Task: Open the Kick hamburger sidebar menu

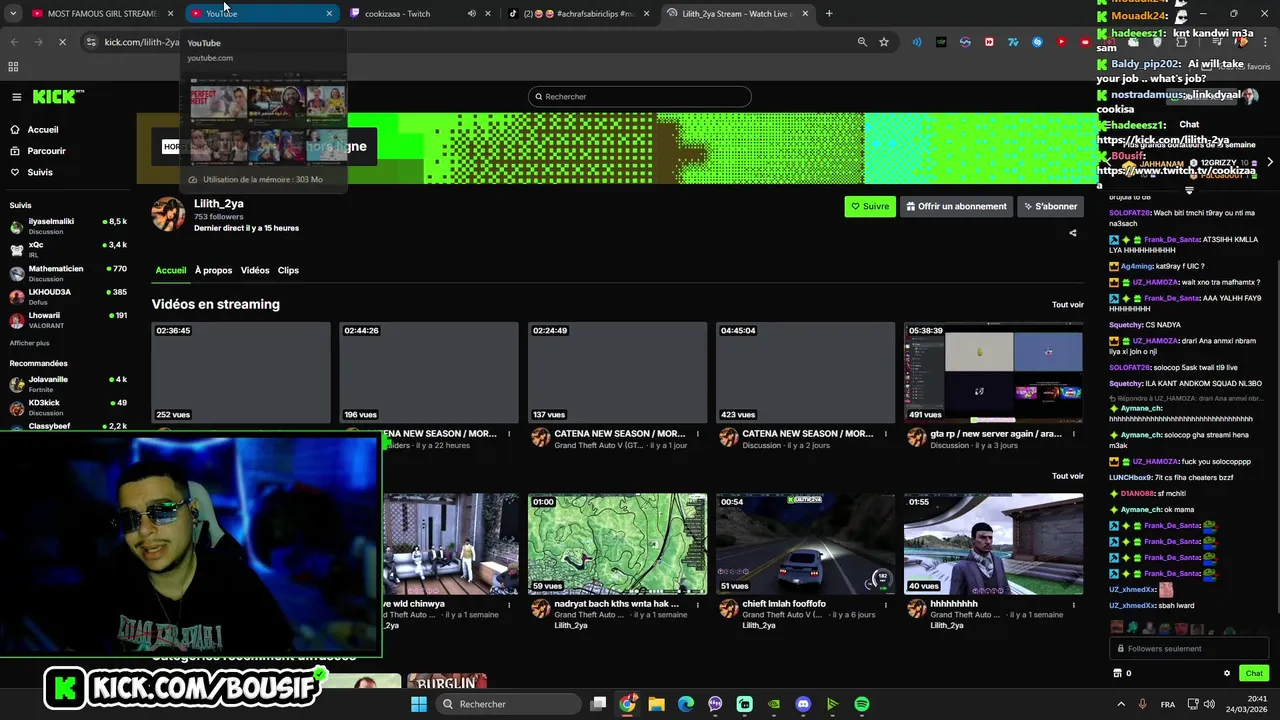Action: pos(17,97)
